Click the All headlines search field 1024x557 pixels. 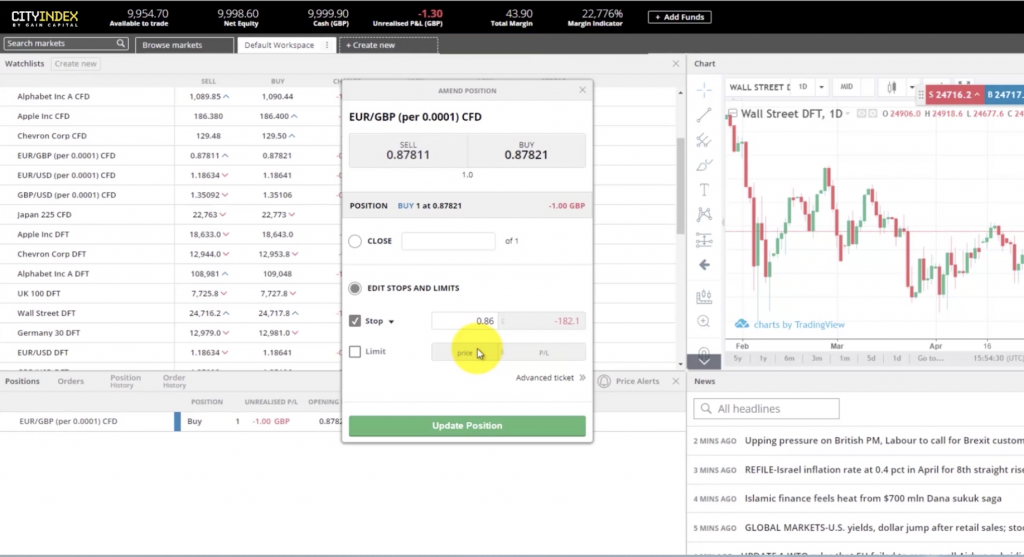pyautogui.click(x=766, y=409)
